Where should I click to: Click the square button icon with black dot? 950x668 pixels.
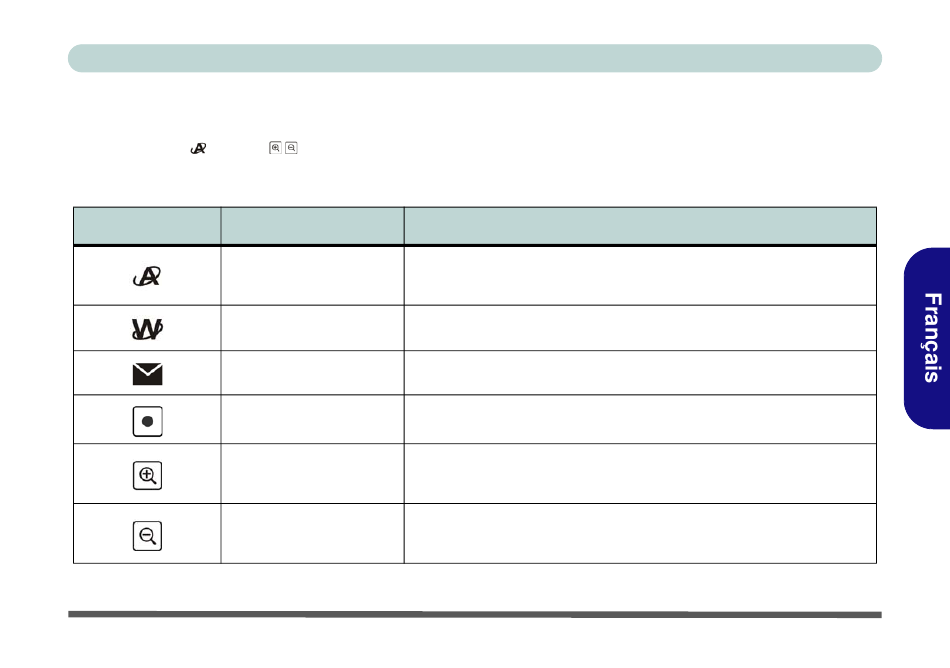(147, 422)
